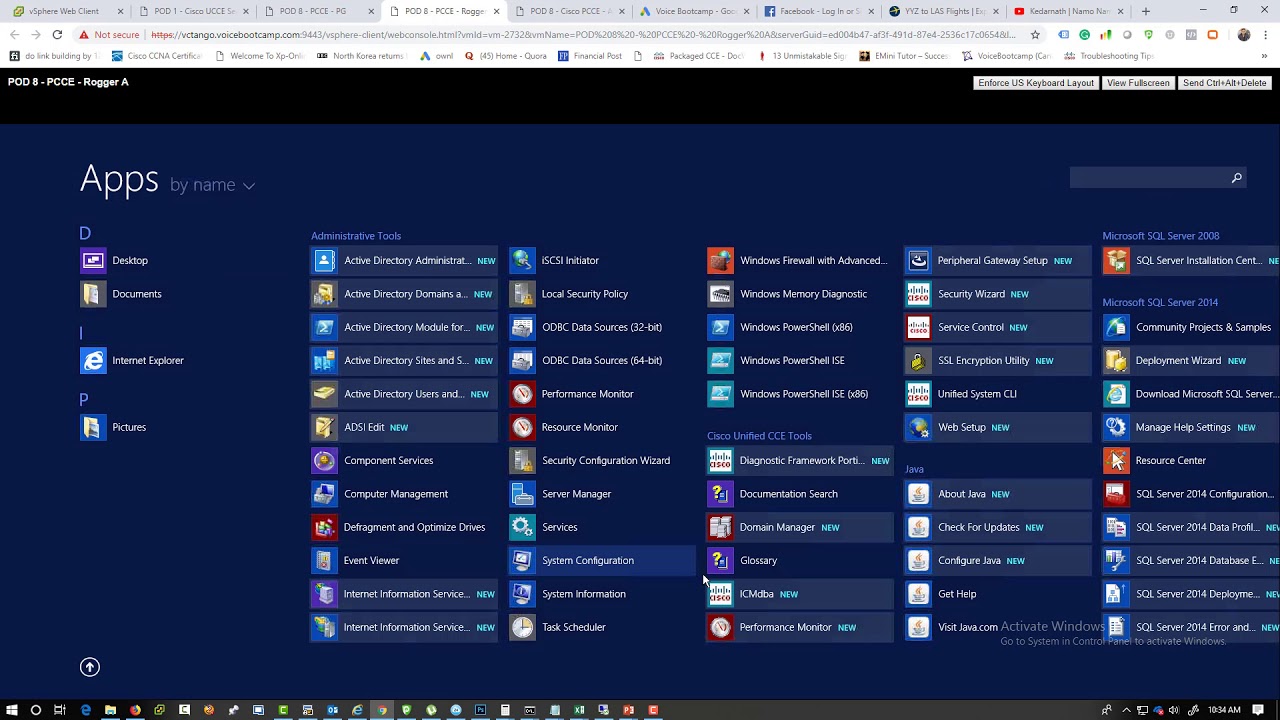Image resolution: width=1280 pixels, height=720 pixels.
Task: Open Computer Management icon
Action: pyautogui.click(x=324, y=494)
